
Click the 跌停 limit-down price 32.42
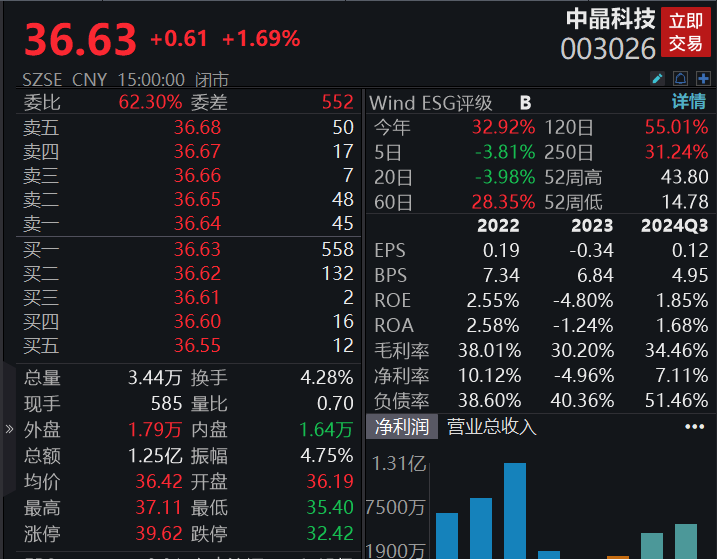330,534
